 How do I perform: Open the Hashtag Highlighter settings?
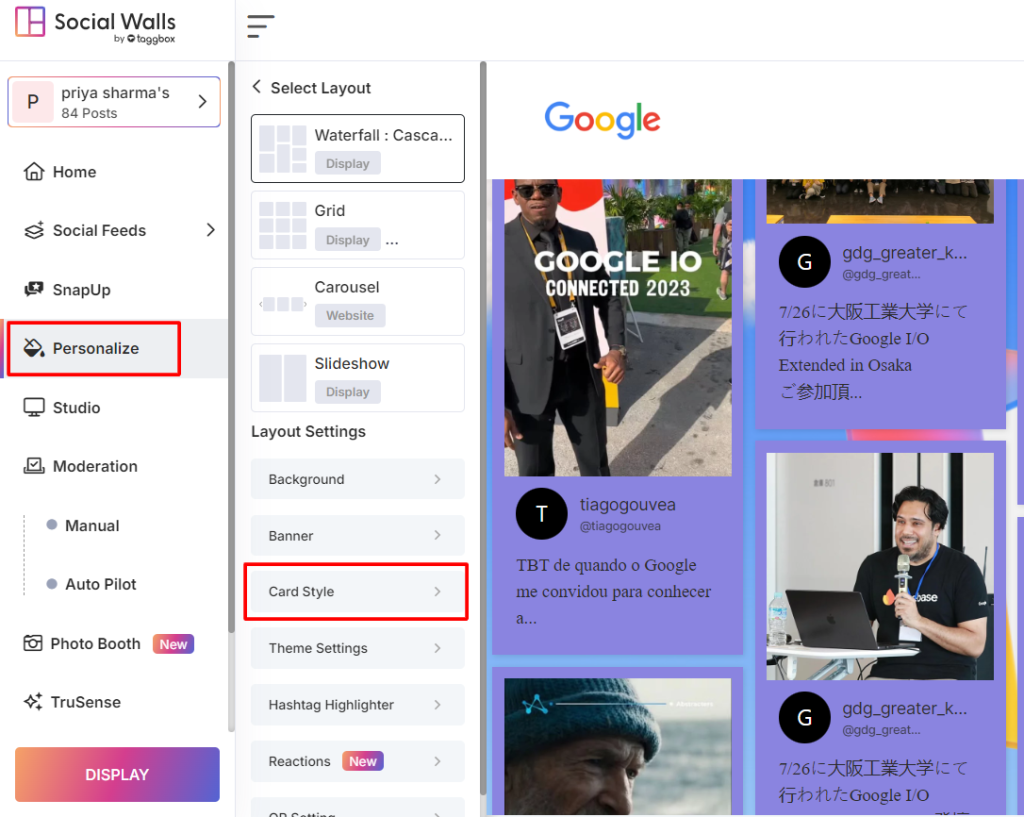(357, 705)
